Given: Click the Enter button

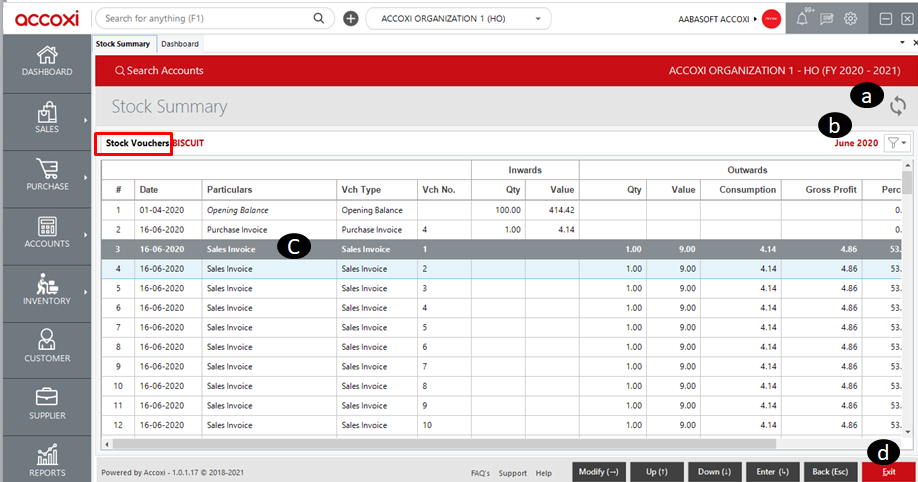Looking at the screenshot, I should [772, 472].
